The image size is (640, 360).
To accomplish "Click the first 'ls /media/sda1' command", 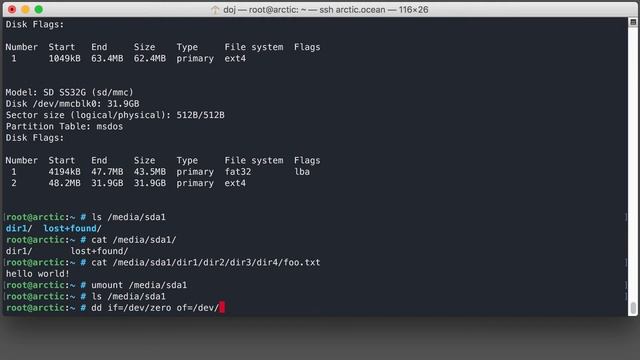I will tap(129, 217).
